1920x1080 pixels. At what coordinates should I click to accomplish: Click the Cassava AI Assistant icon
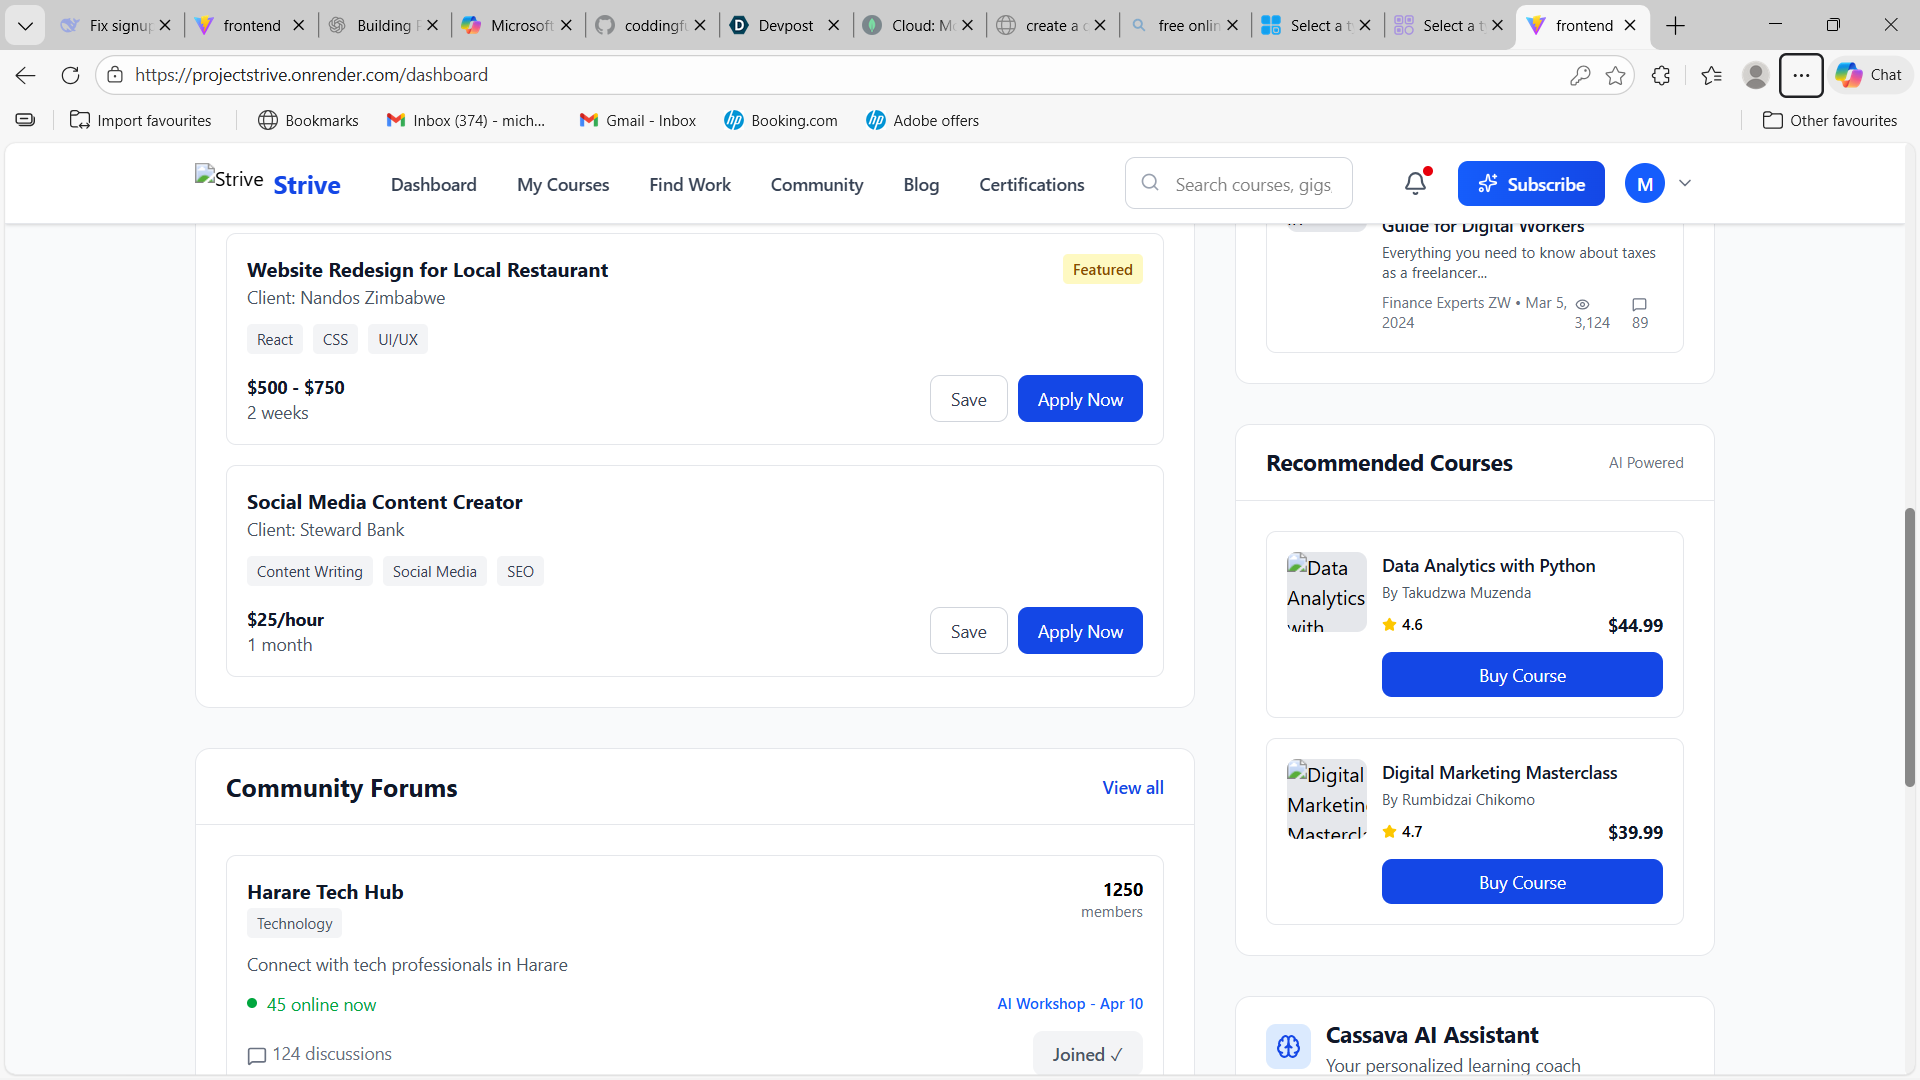(1288, 1046)
